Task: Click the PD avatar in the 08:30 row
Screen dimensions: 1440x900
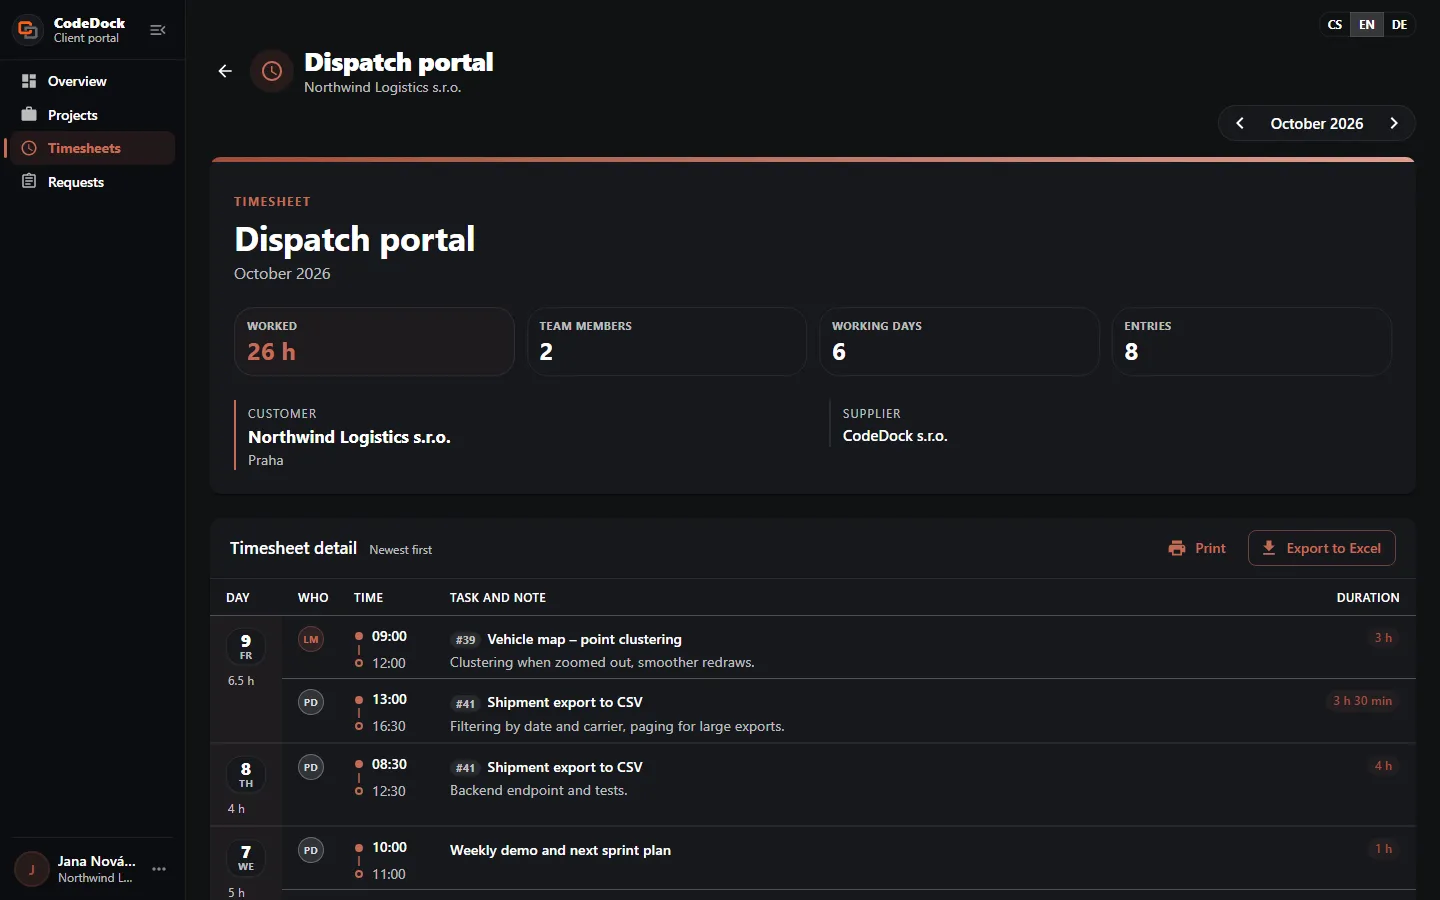Action: 311,767
